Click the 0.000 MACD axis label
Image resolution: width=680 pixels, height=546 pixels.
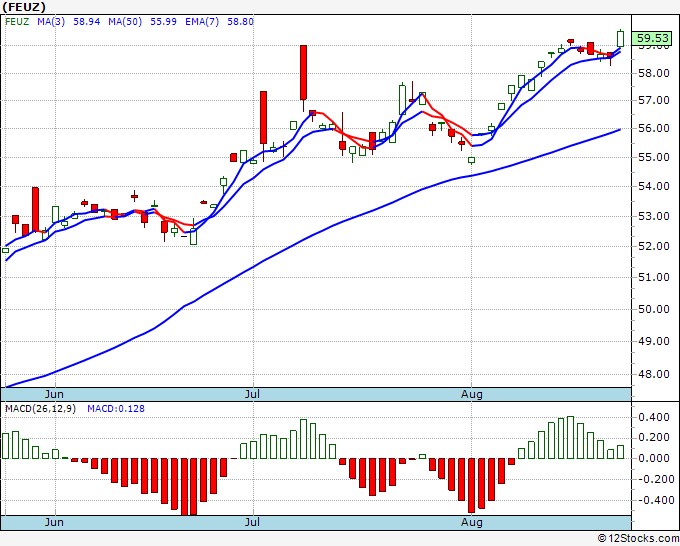tap(654, 458)
